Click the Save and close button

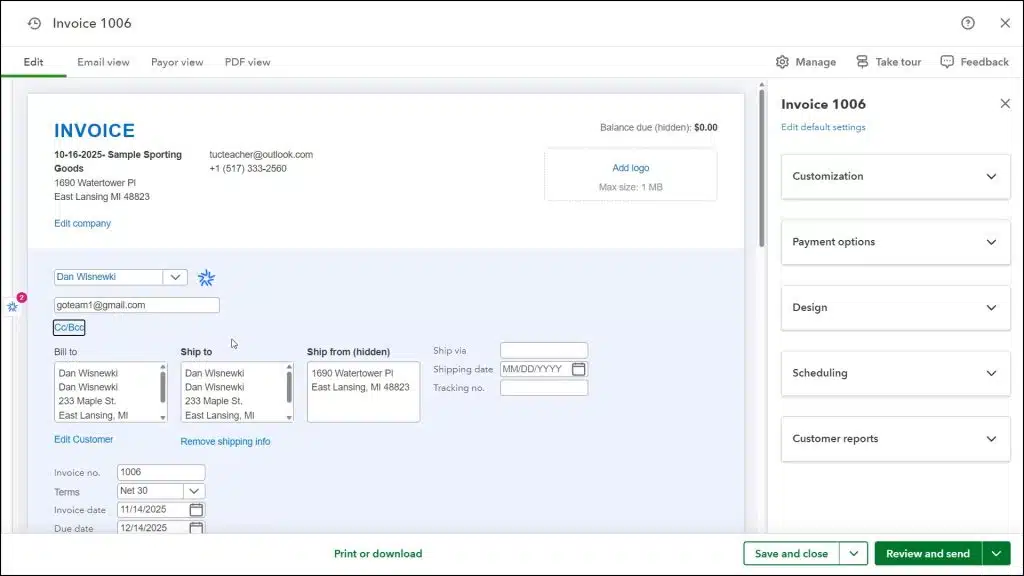coord(791,554)
